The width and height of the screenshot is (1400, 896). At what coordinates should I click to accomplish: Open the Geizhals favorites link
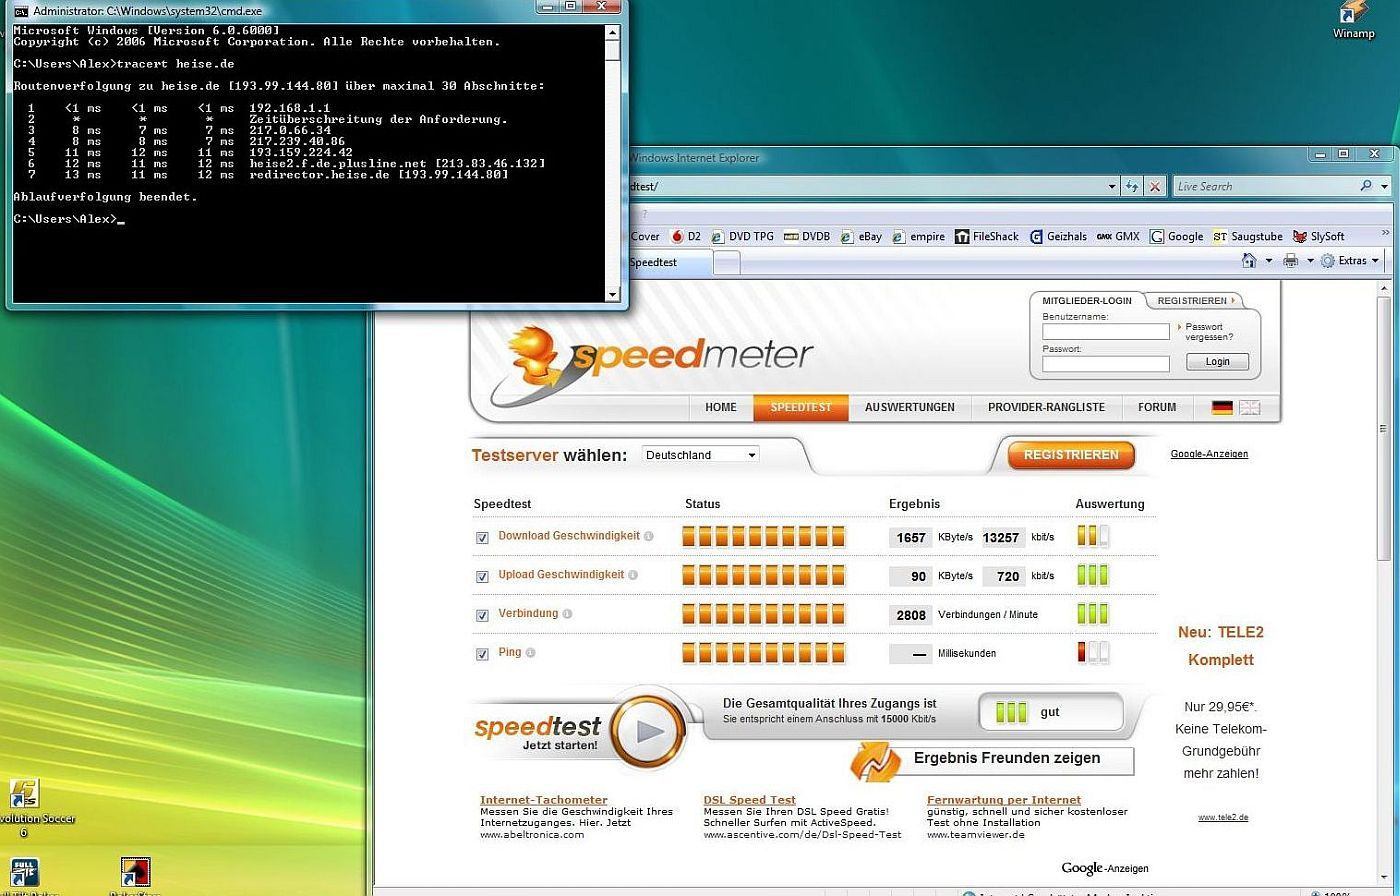coord(1058,236)
